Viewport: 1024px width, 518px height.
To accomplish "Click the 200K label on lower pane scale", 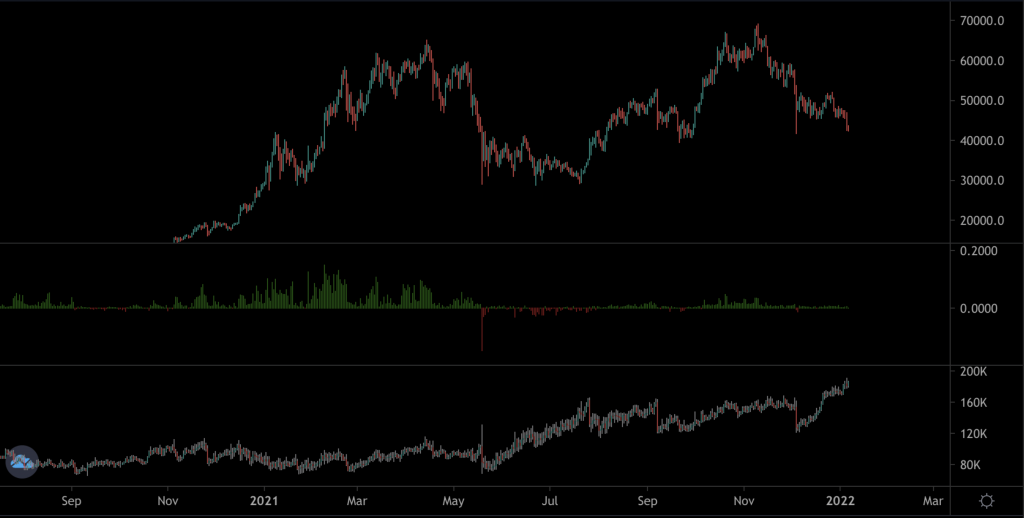I will click(x=974, y=372).
